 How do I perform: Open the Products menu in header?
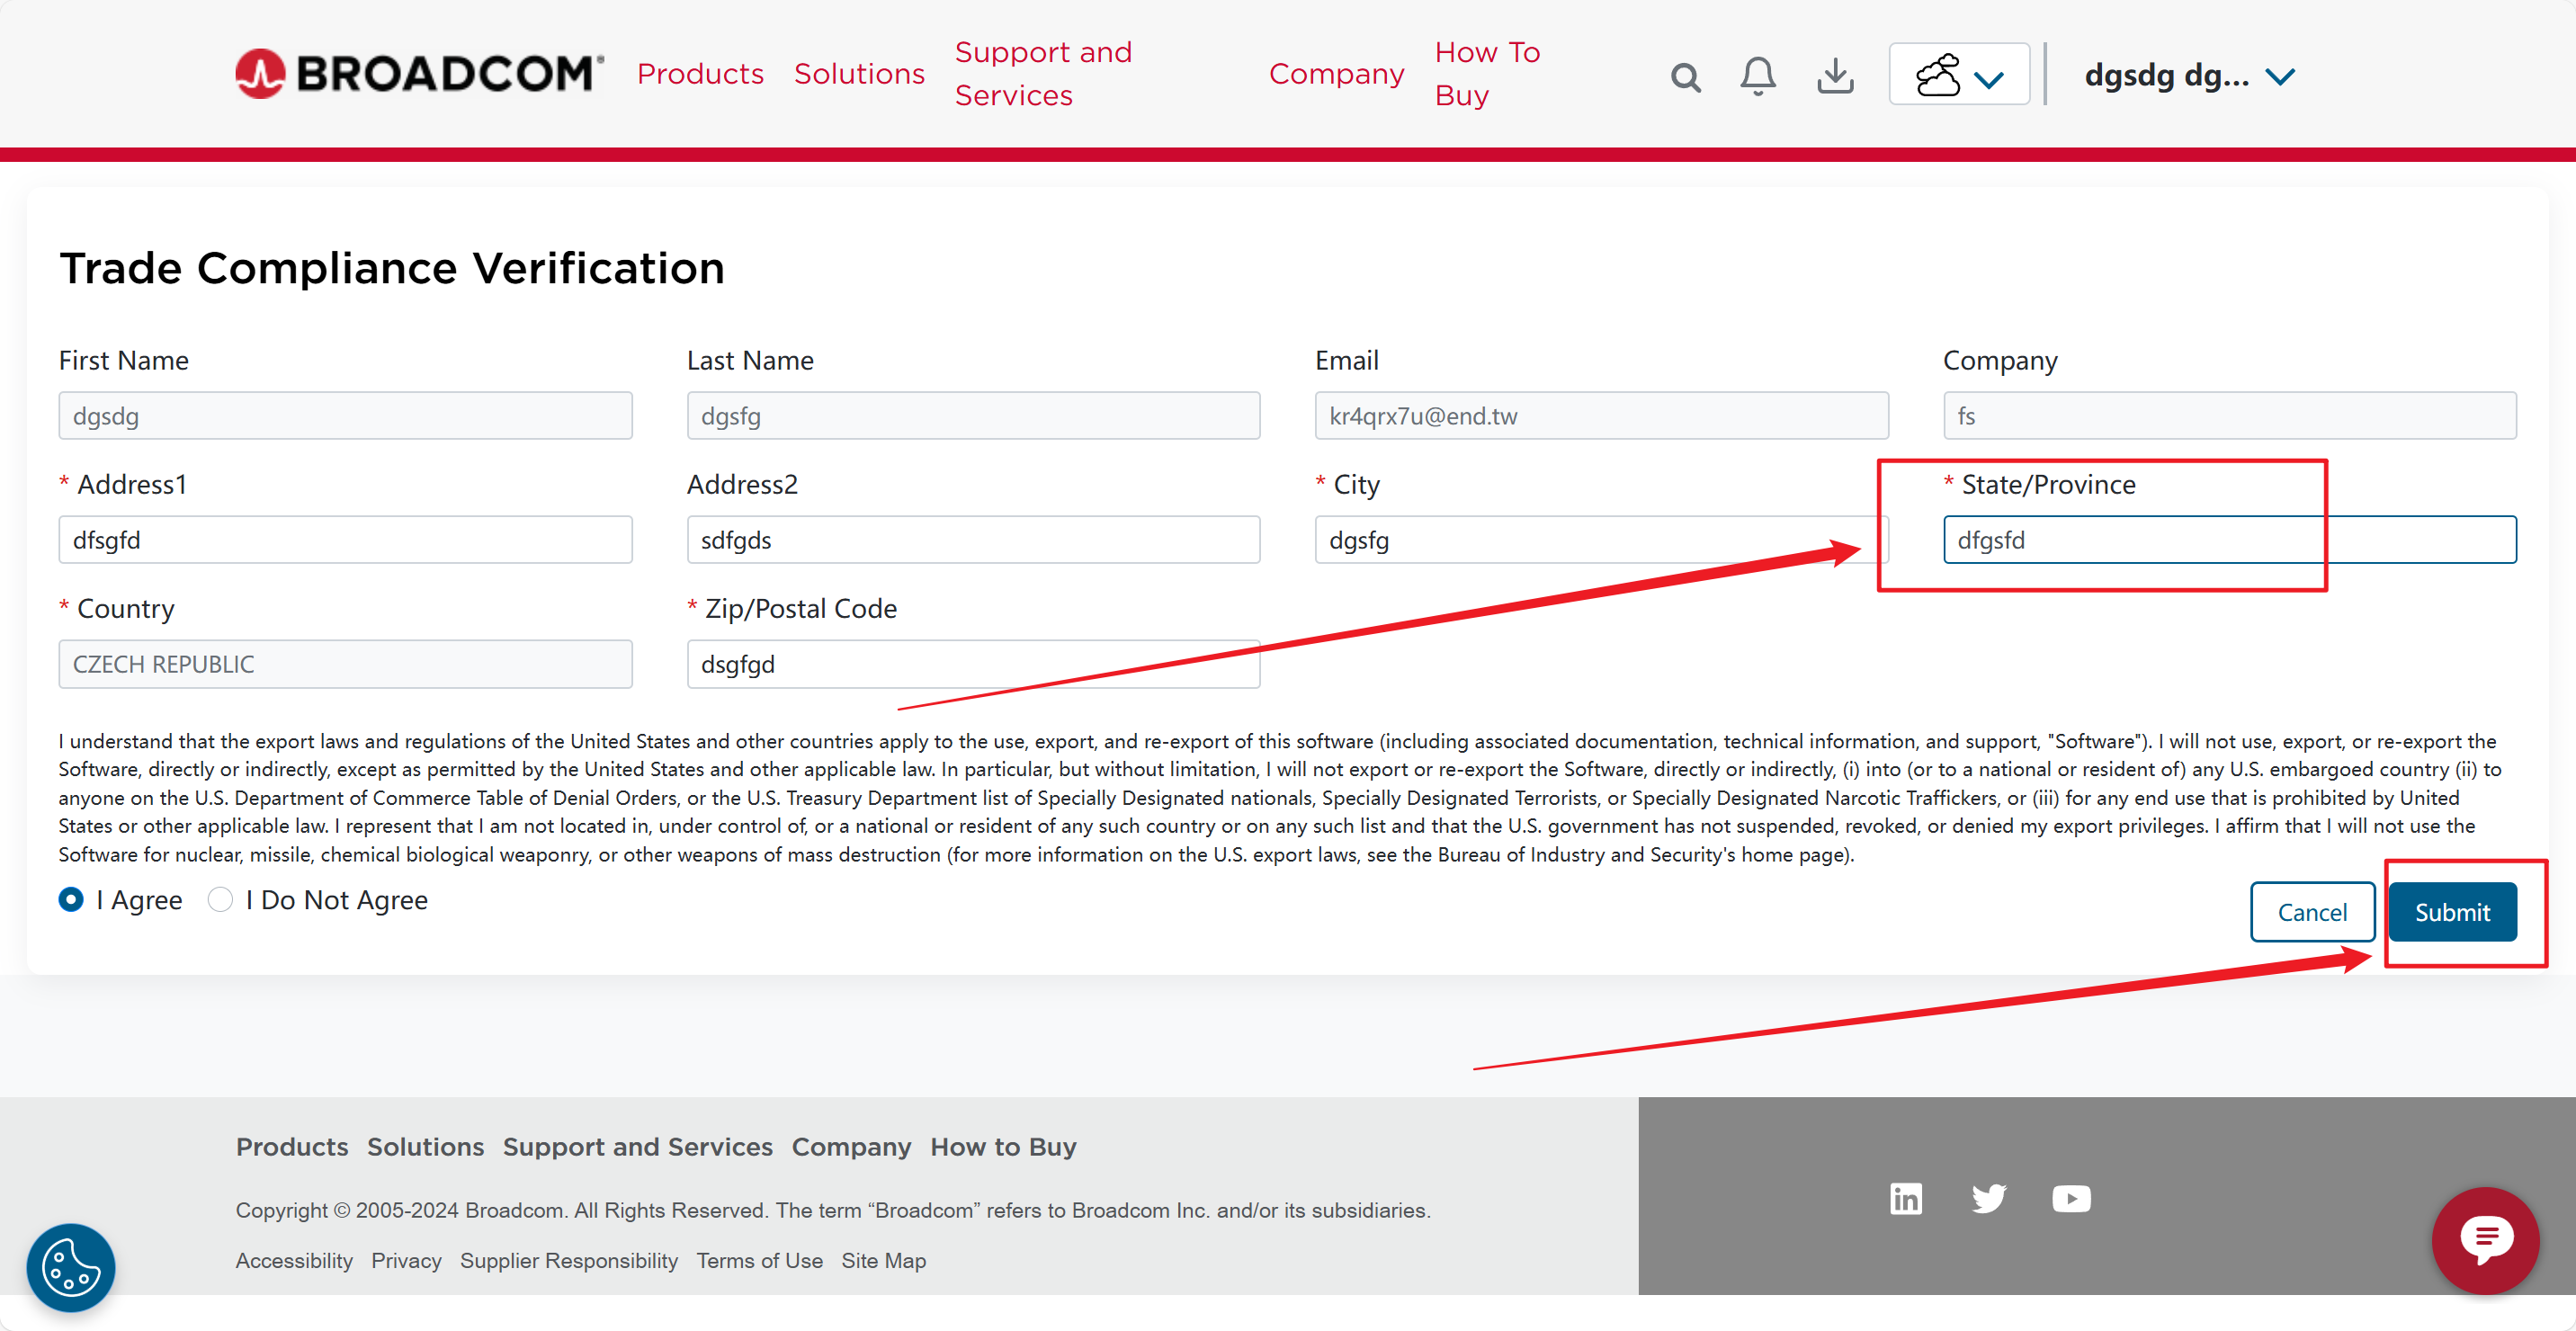point(700,74)
